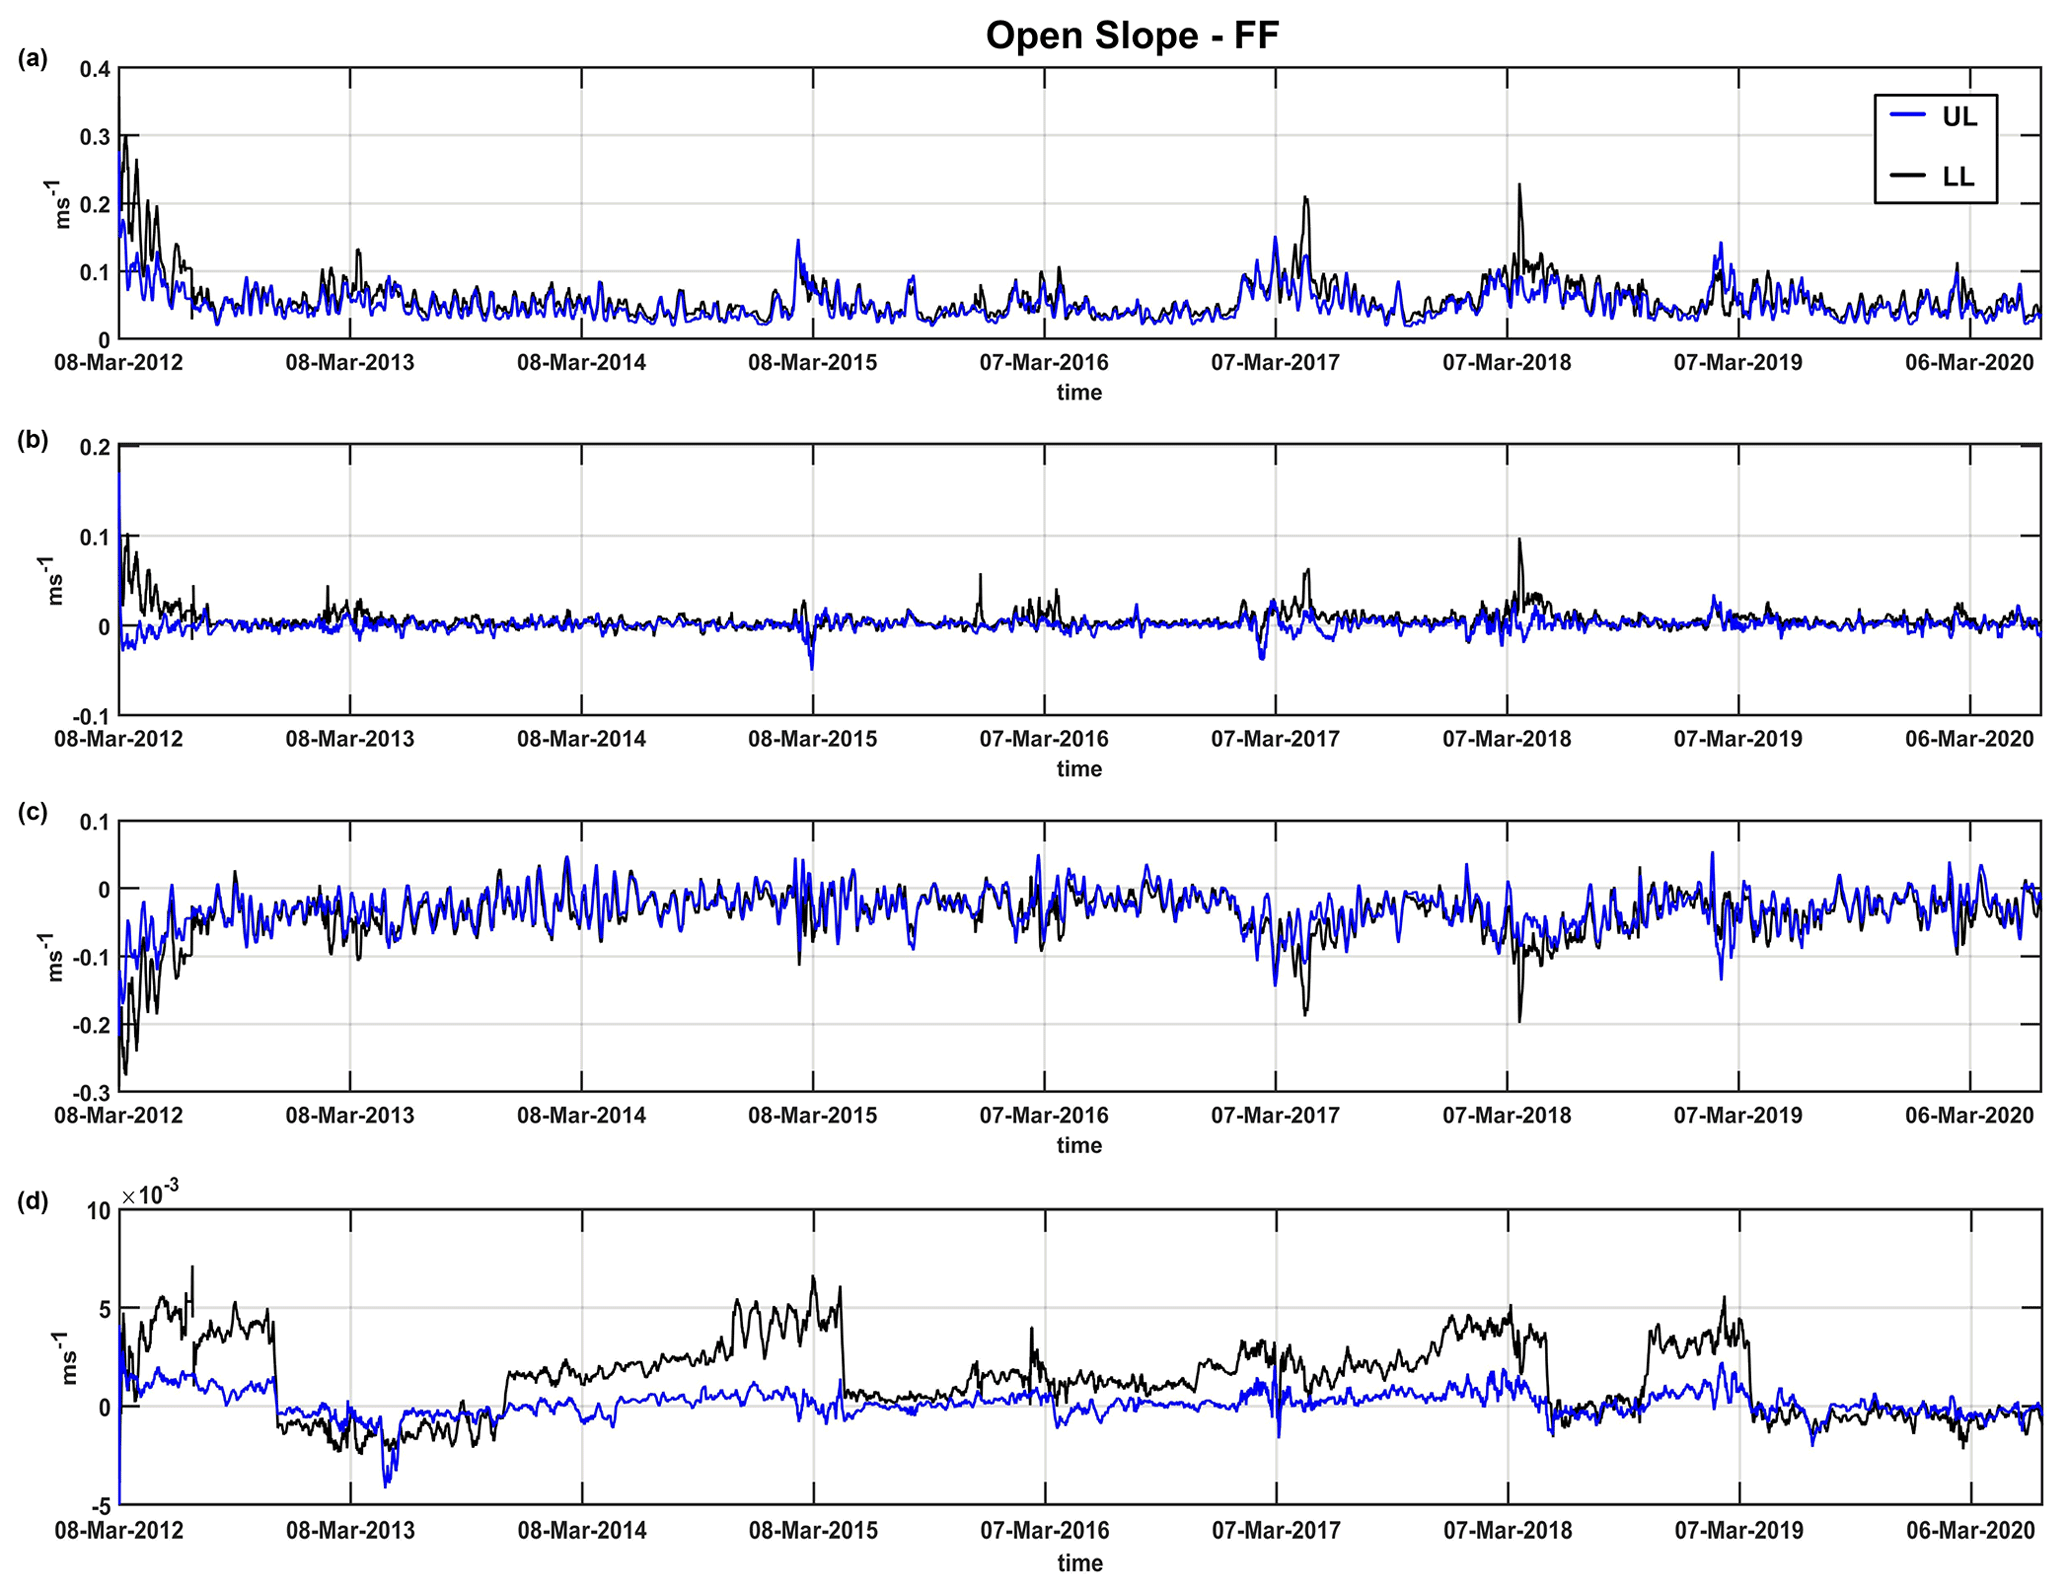Click the ms-1 y-axis label of panel b
Screen dimensions: 2067x1594
[56, 587]
